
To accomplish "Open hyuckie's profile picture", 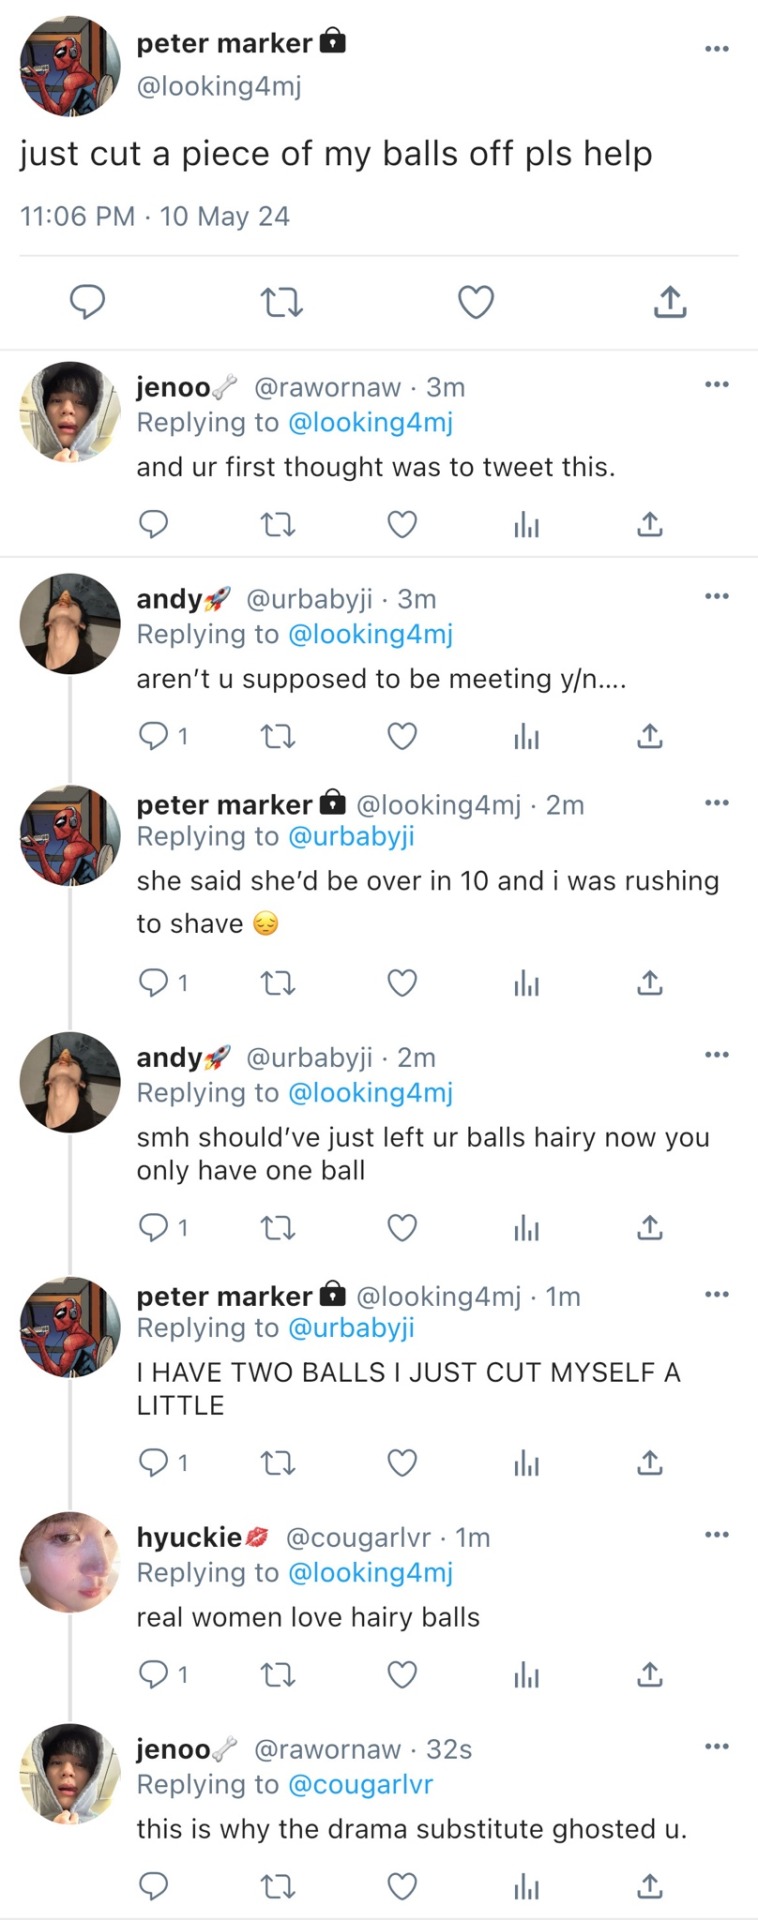I will [x=69, y=1561].
